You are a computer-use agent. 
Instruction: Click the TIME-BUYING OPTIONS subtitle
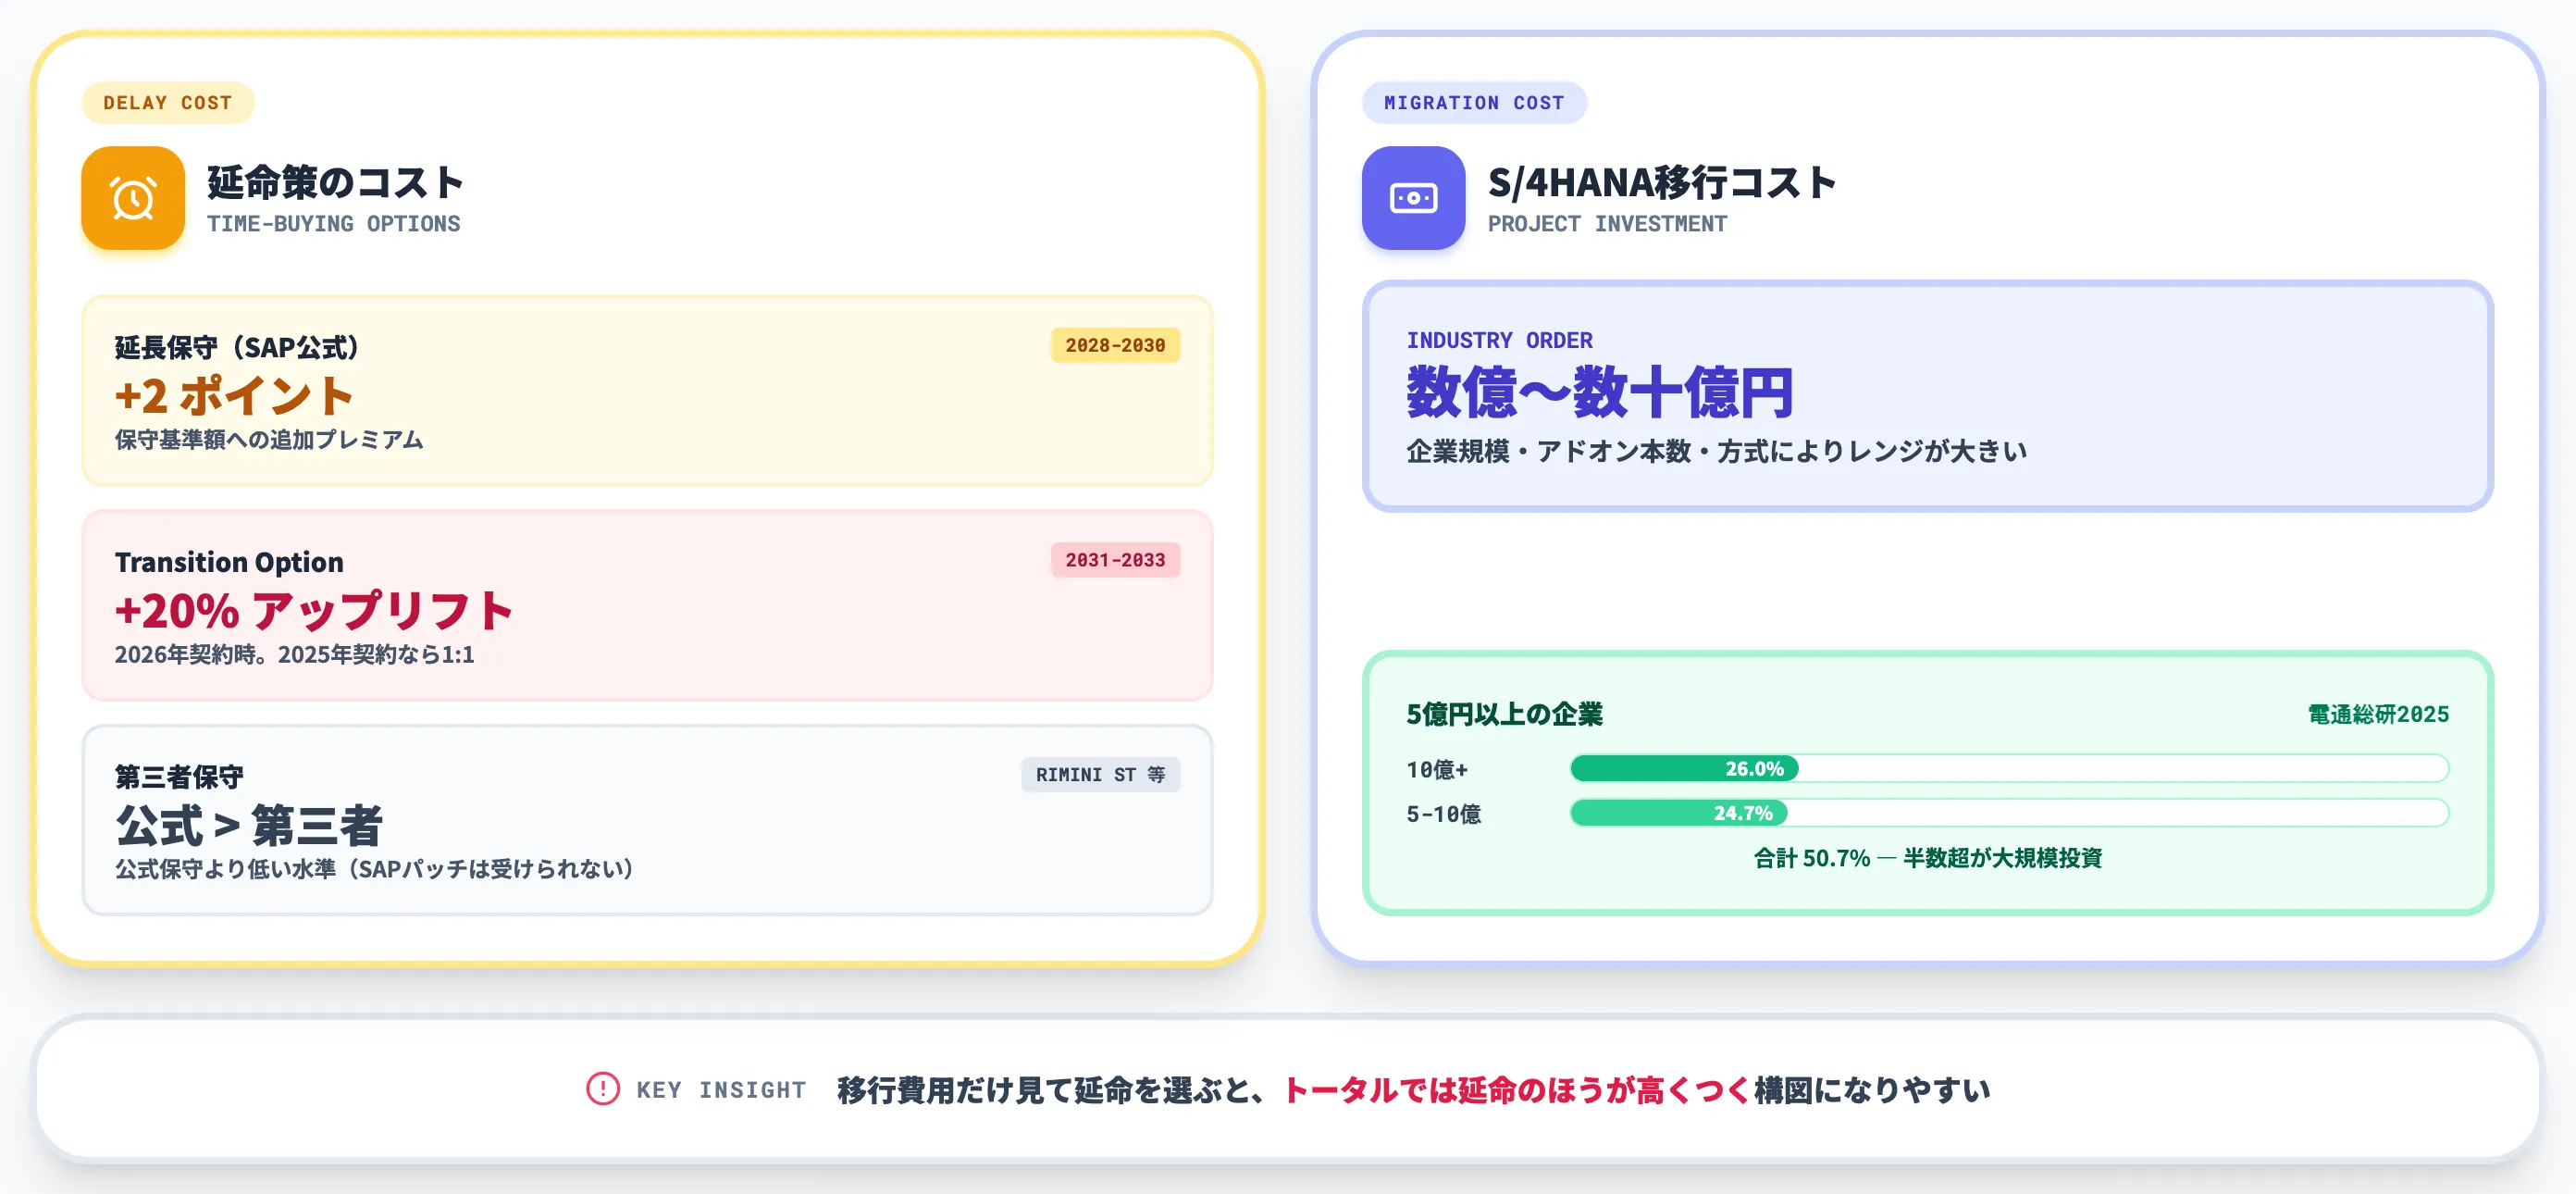(x=334, y=224)
